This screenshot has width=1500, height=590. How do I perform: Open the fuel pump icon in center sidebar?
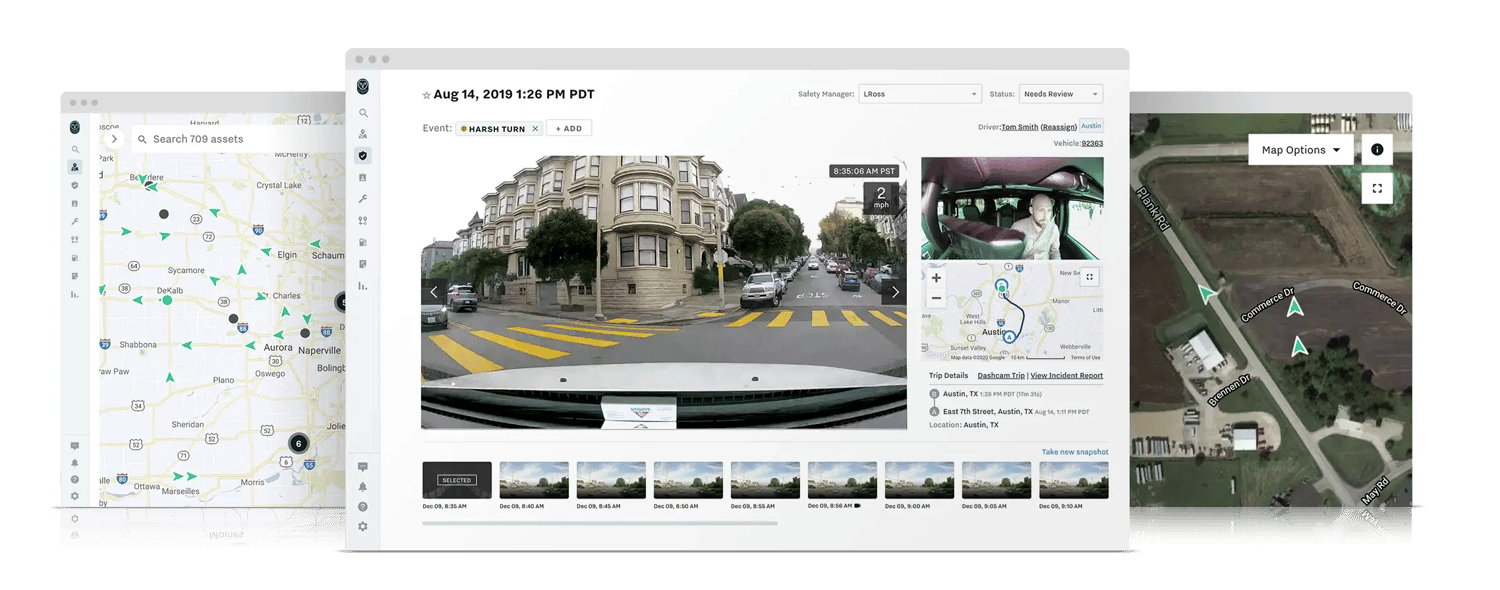coord(363,242)
